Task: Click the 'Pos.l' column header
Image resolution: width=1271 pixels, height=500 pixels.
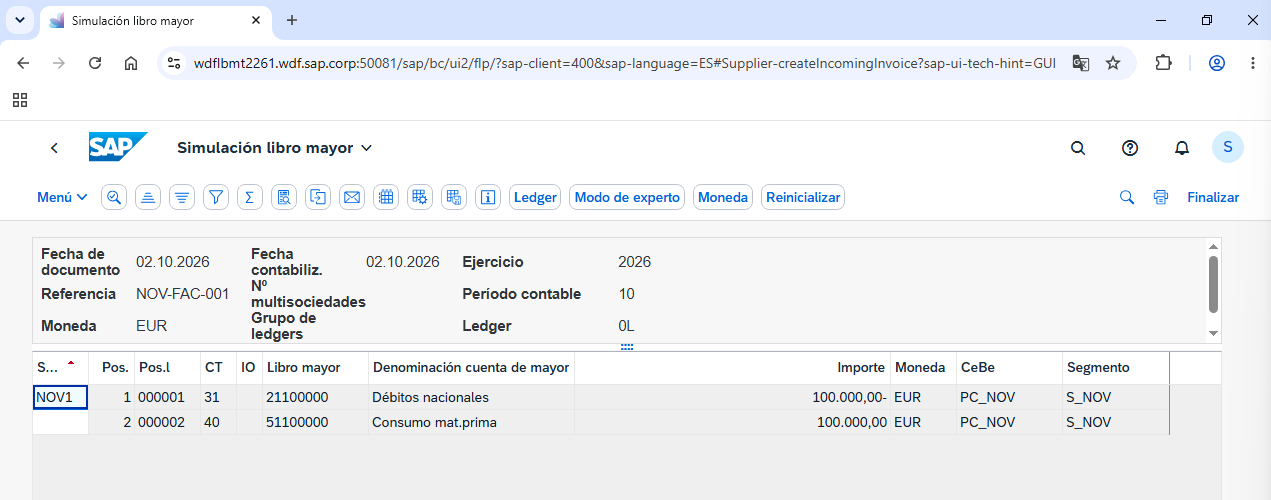Action: click(x=167, y=367)
